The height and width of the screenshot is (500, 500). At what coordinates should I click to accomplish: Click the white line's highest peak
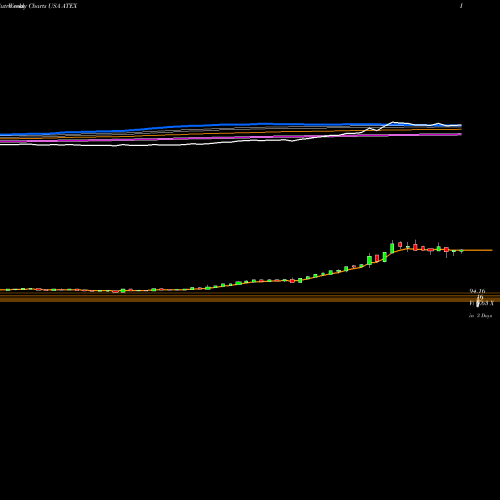[393, 122]
